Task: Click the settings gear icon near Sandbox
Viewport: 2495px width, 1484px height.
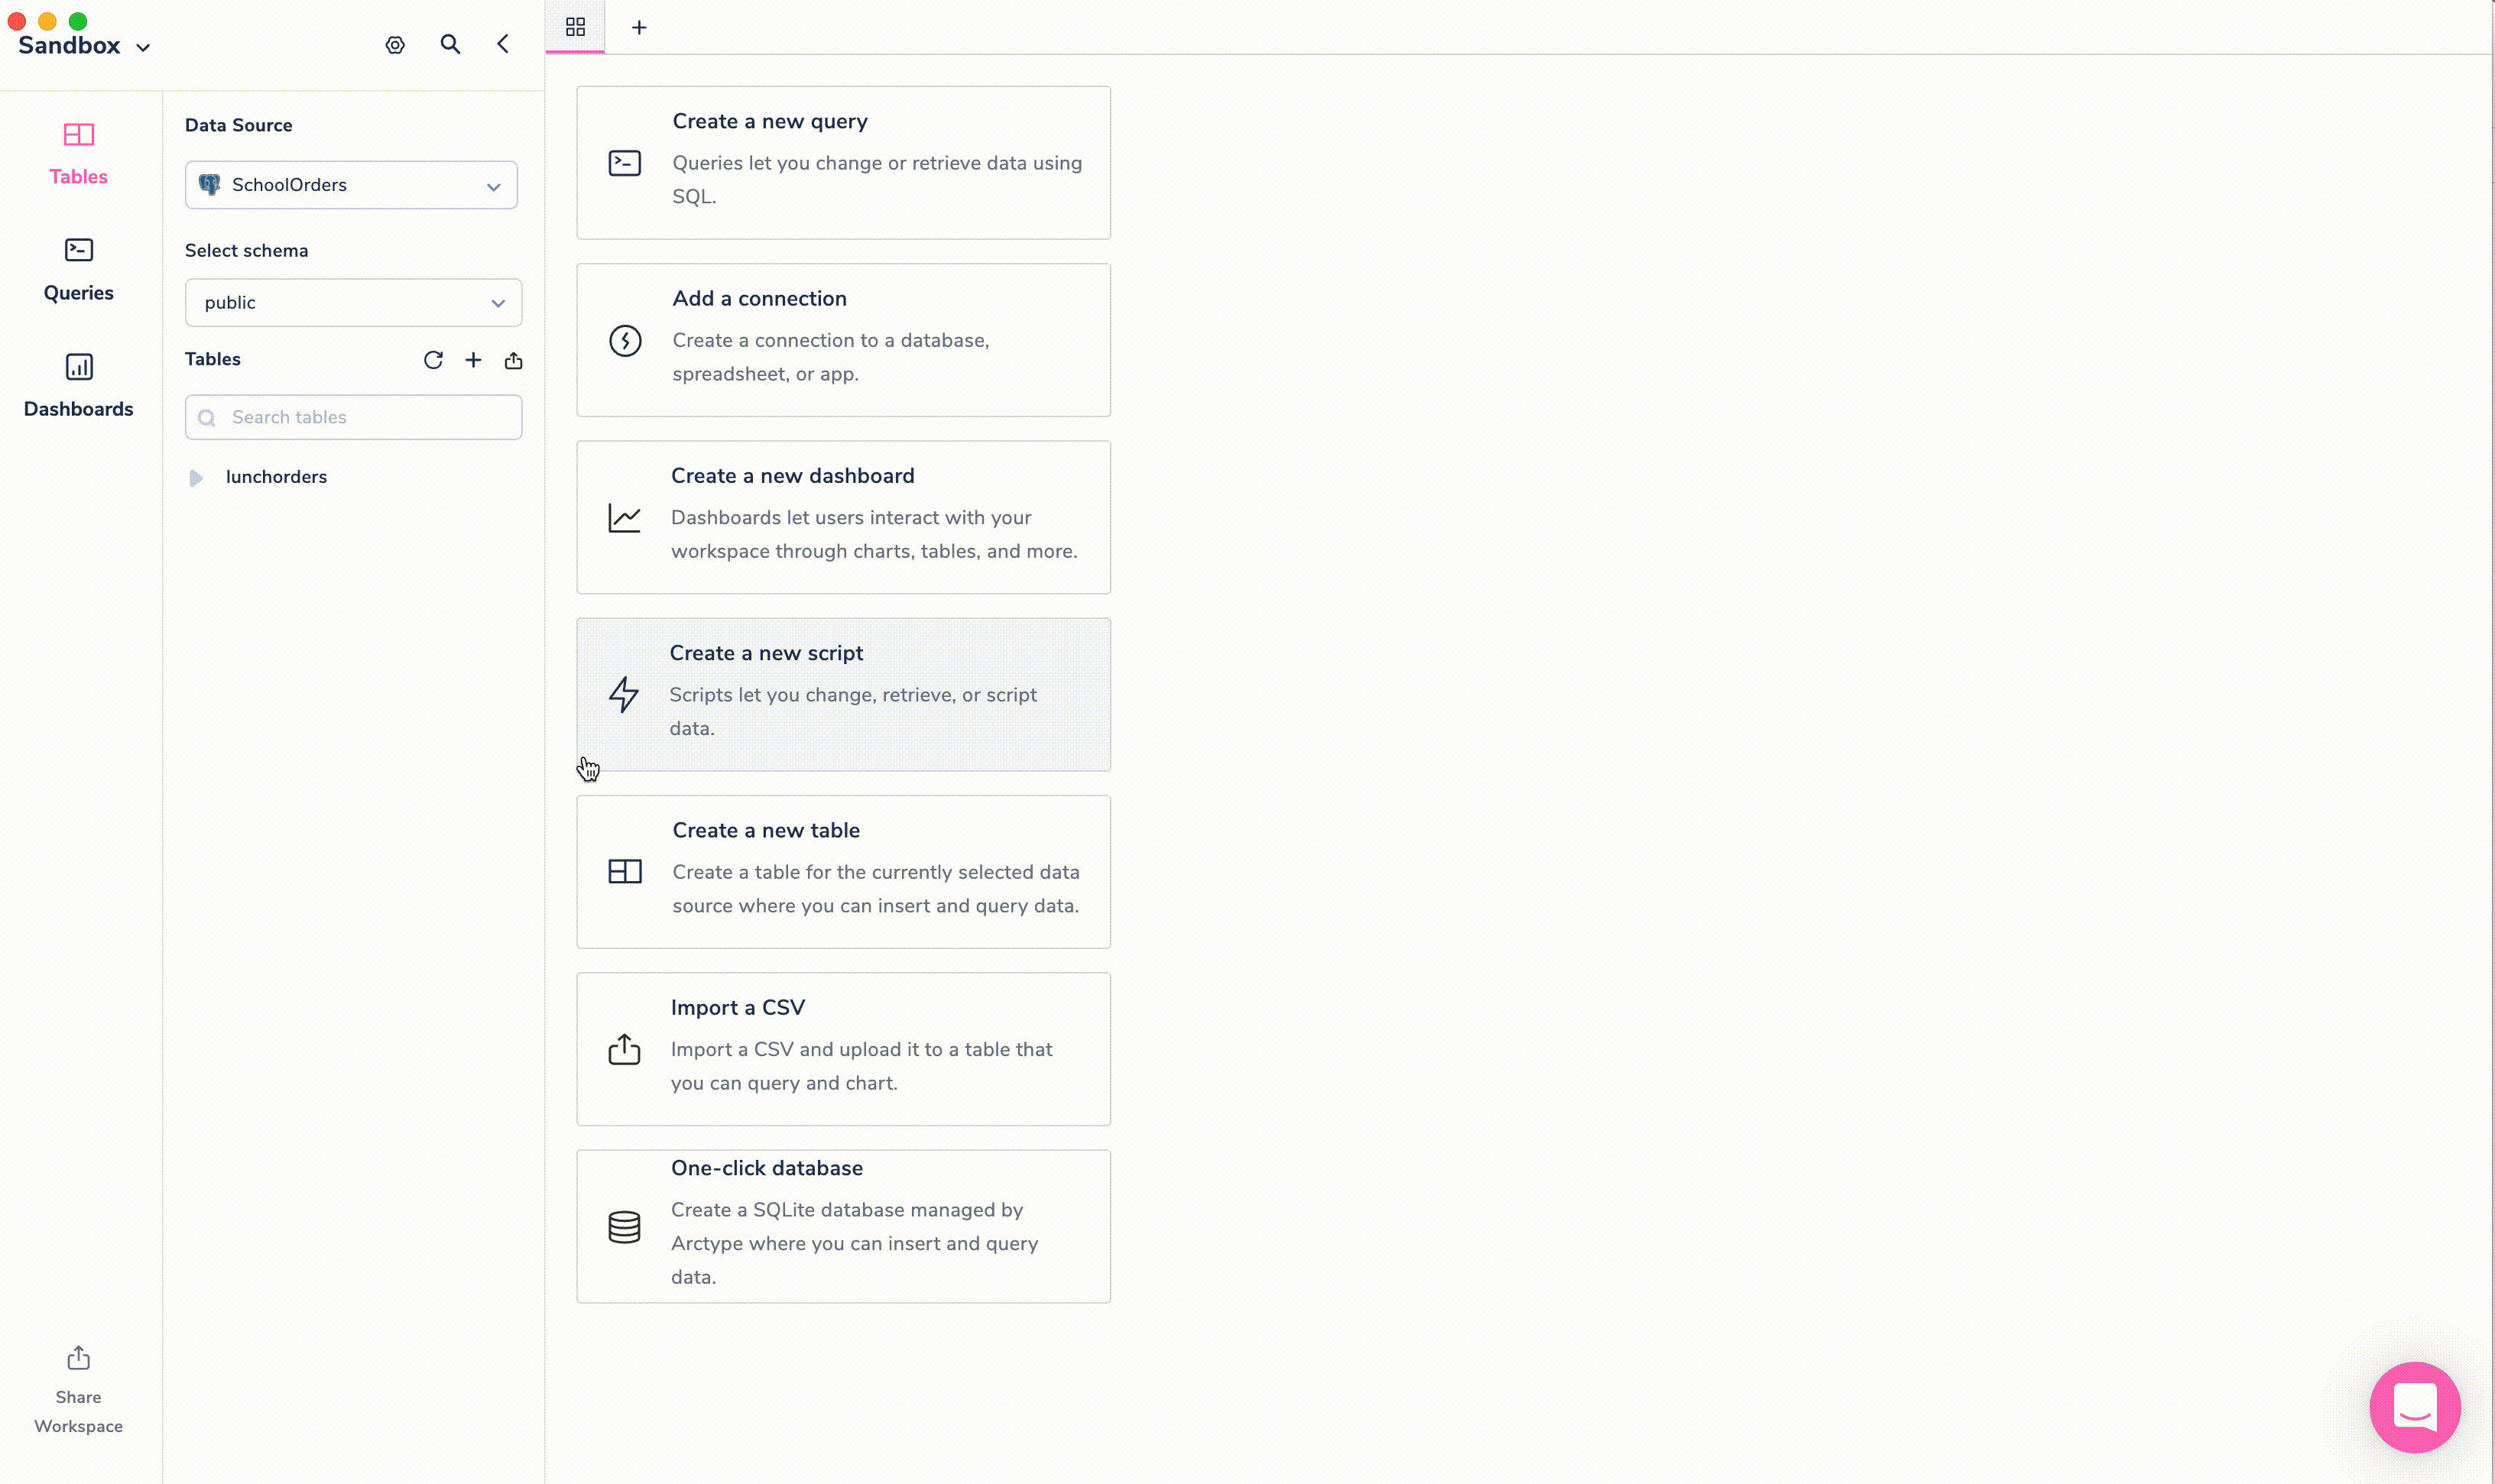Action: pyautogui.click(x=395, y=45)
